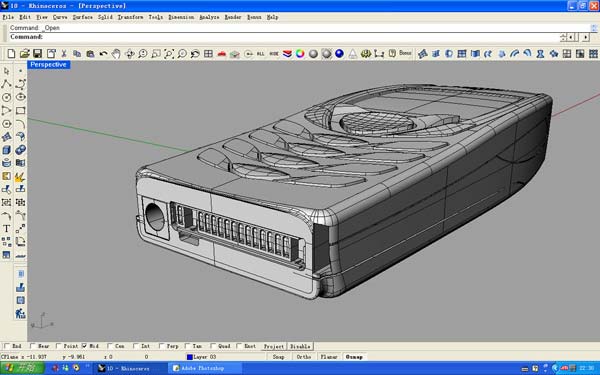
Task: Uncheck the Mid object snap
Action: click(x=85, y=346)
